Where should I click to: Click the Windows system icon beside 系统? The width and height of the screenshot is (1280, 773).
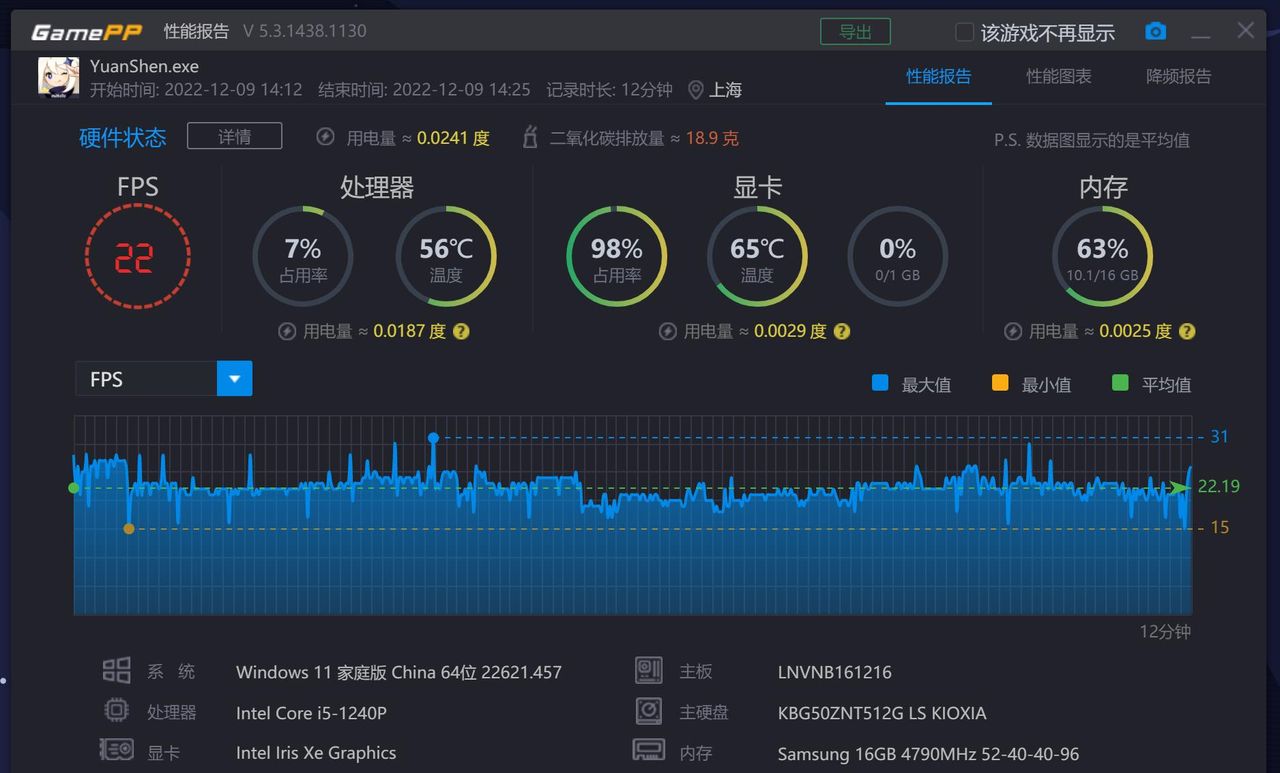116,671
